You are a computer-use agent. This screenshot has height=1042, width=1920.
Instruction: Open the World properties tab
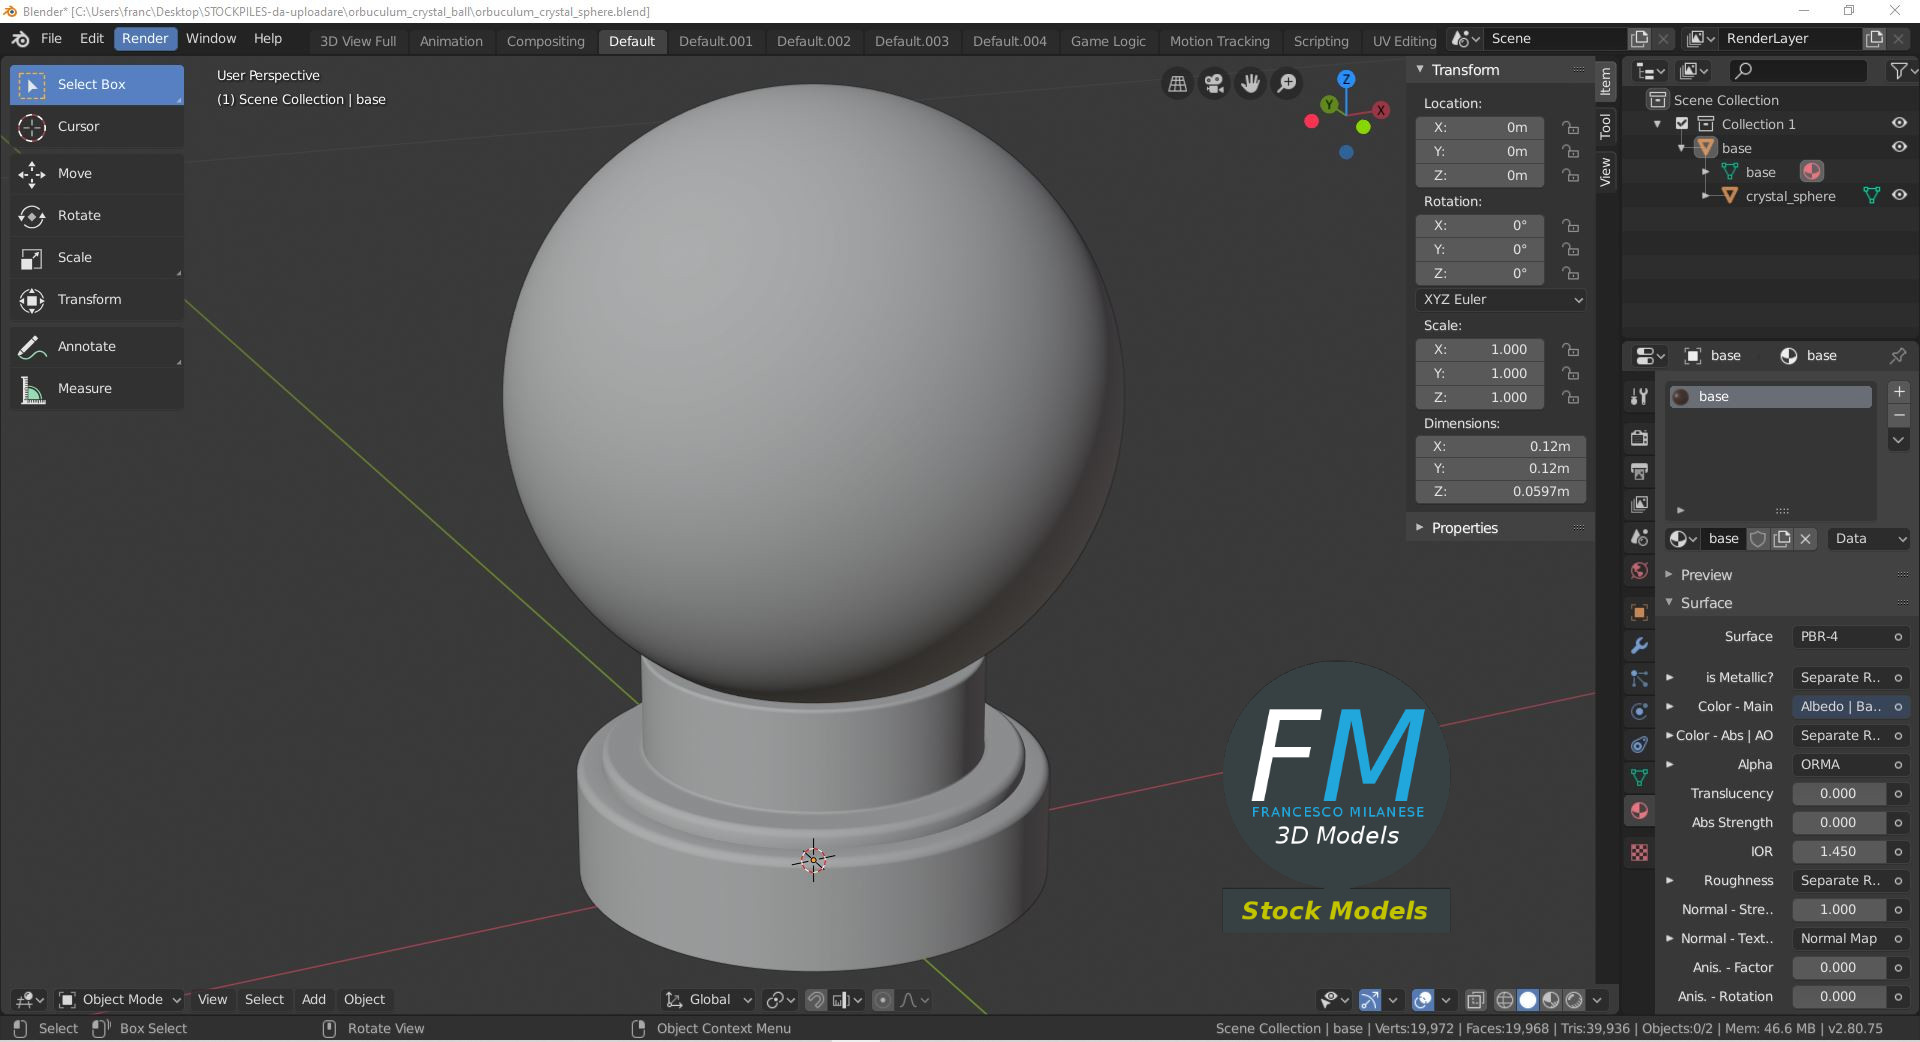[1638, 571]
